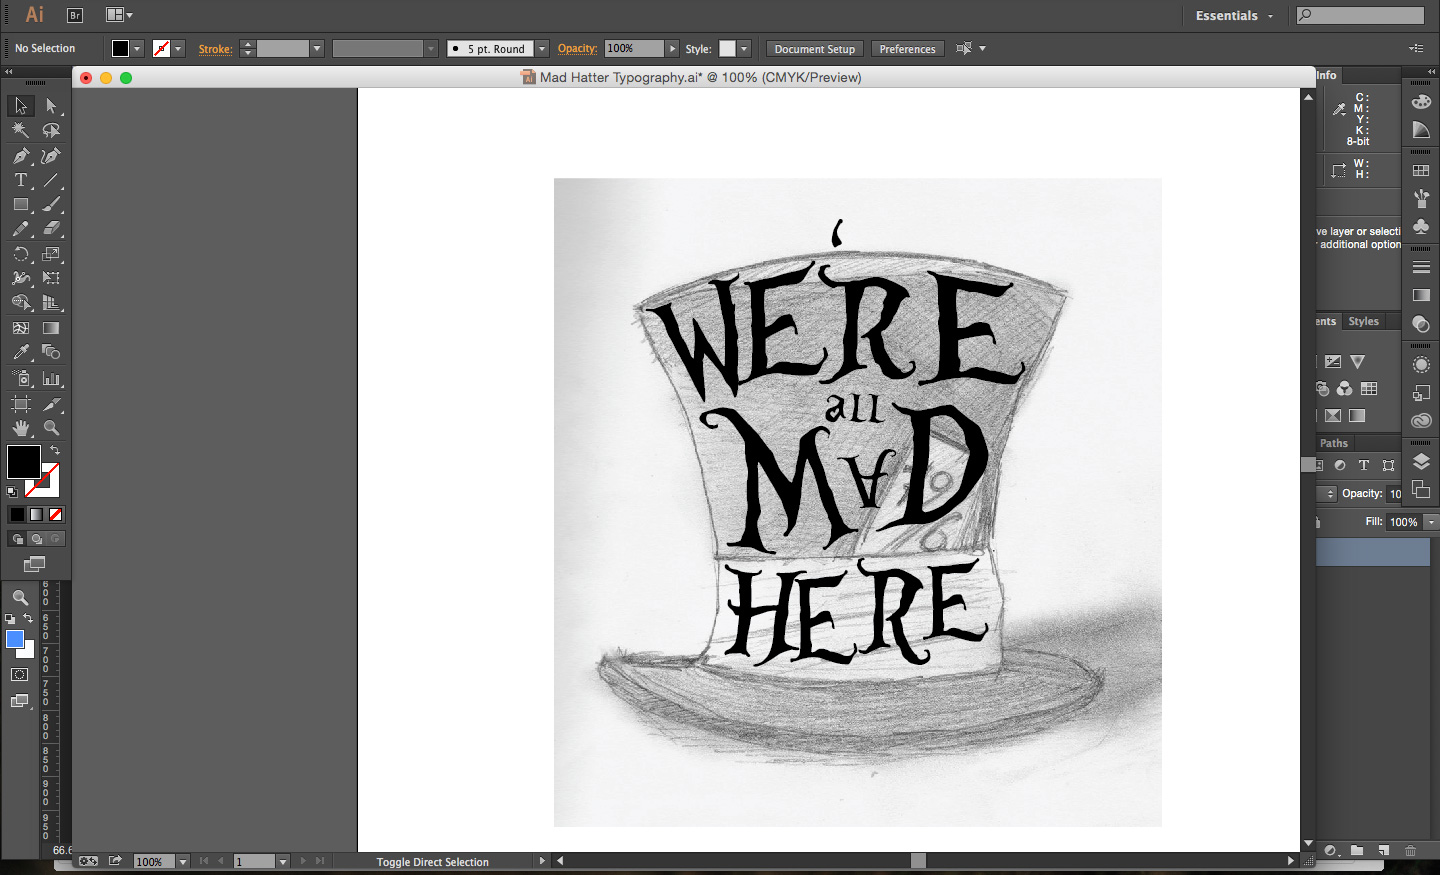Open the Opacity panel link
Viewport: 1440px width, 875px height.
point(577,48)
